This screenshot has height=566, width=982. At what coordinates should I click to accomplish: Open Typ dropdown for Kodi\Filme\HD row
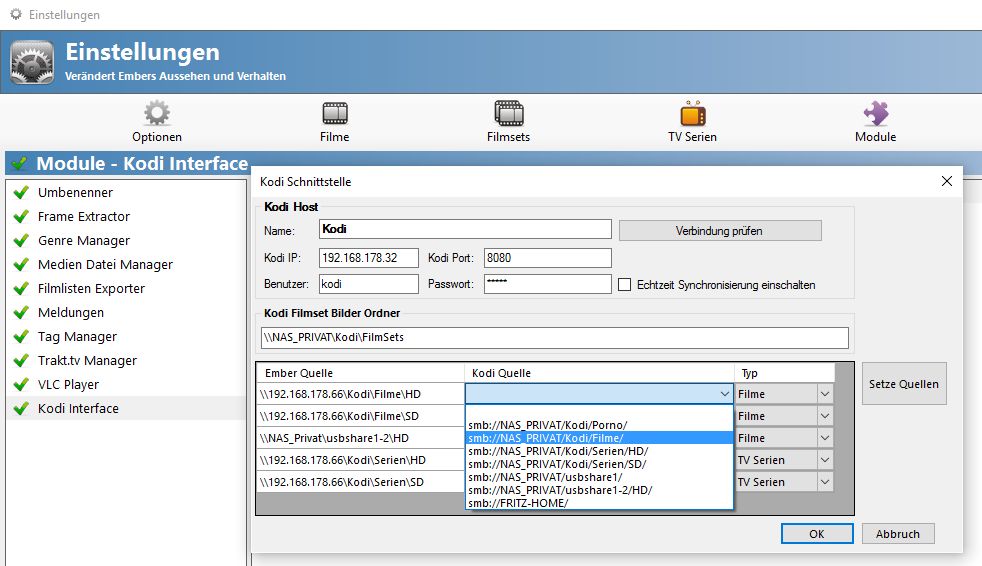pyautogui.click(x=825, y=394)
